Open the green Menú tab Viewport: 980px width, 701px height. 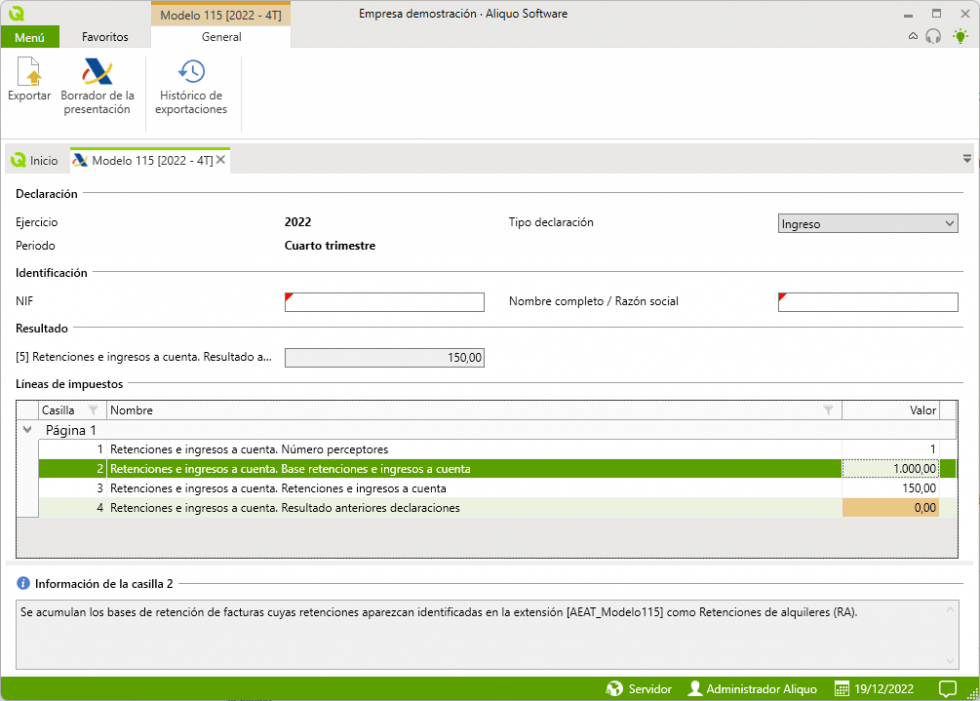pos(30,37)
